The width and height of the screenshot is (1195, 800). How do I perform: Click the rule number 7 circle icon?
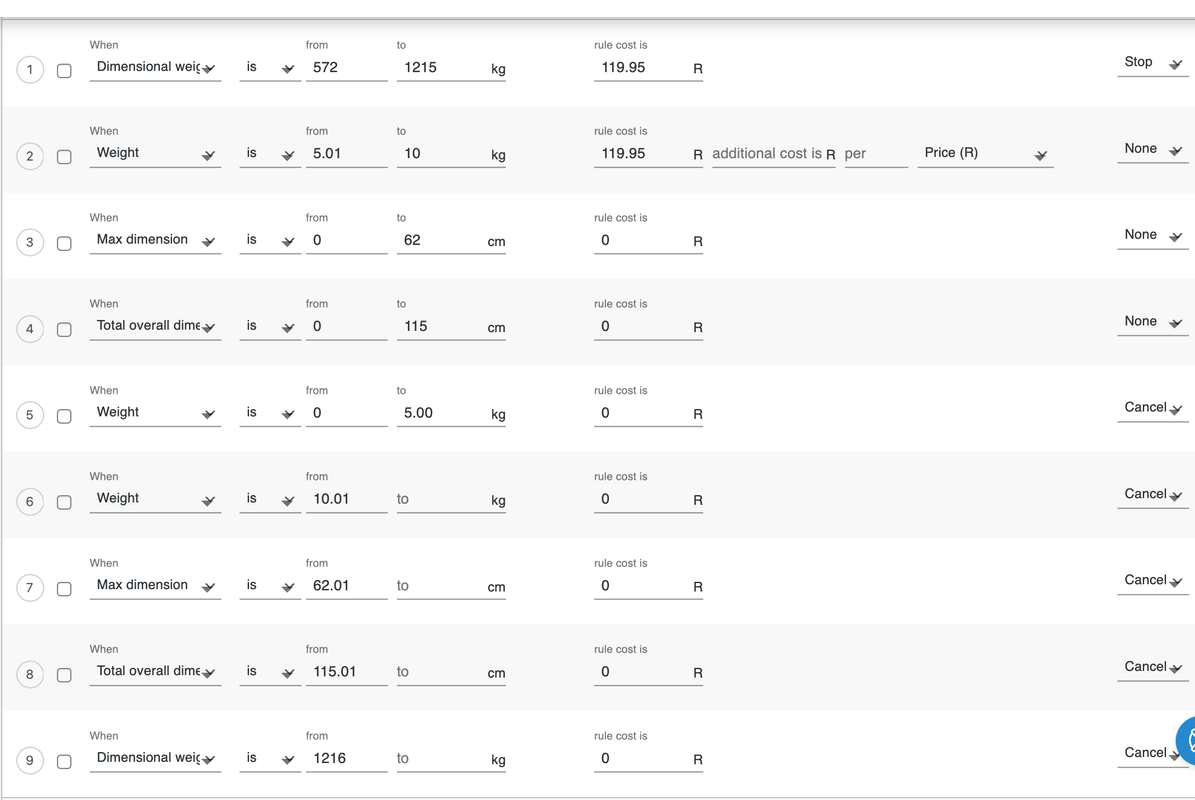pos(30,587)
